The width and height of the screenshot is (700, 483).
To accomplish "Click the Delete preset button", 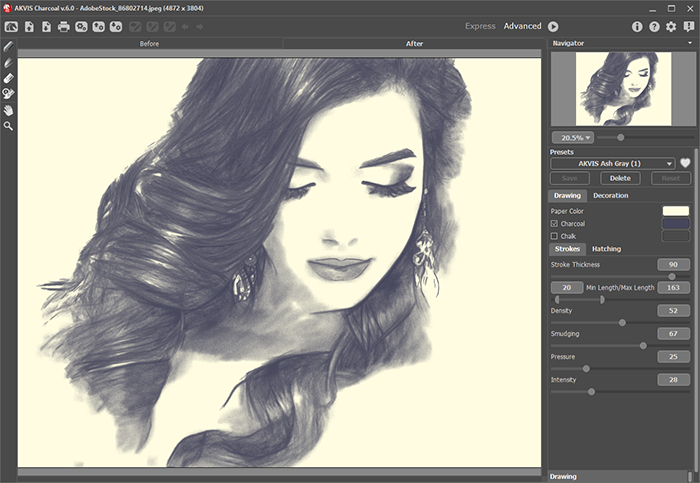I will click(x=620, y=178).
